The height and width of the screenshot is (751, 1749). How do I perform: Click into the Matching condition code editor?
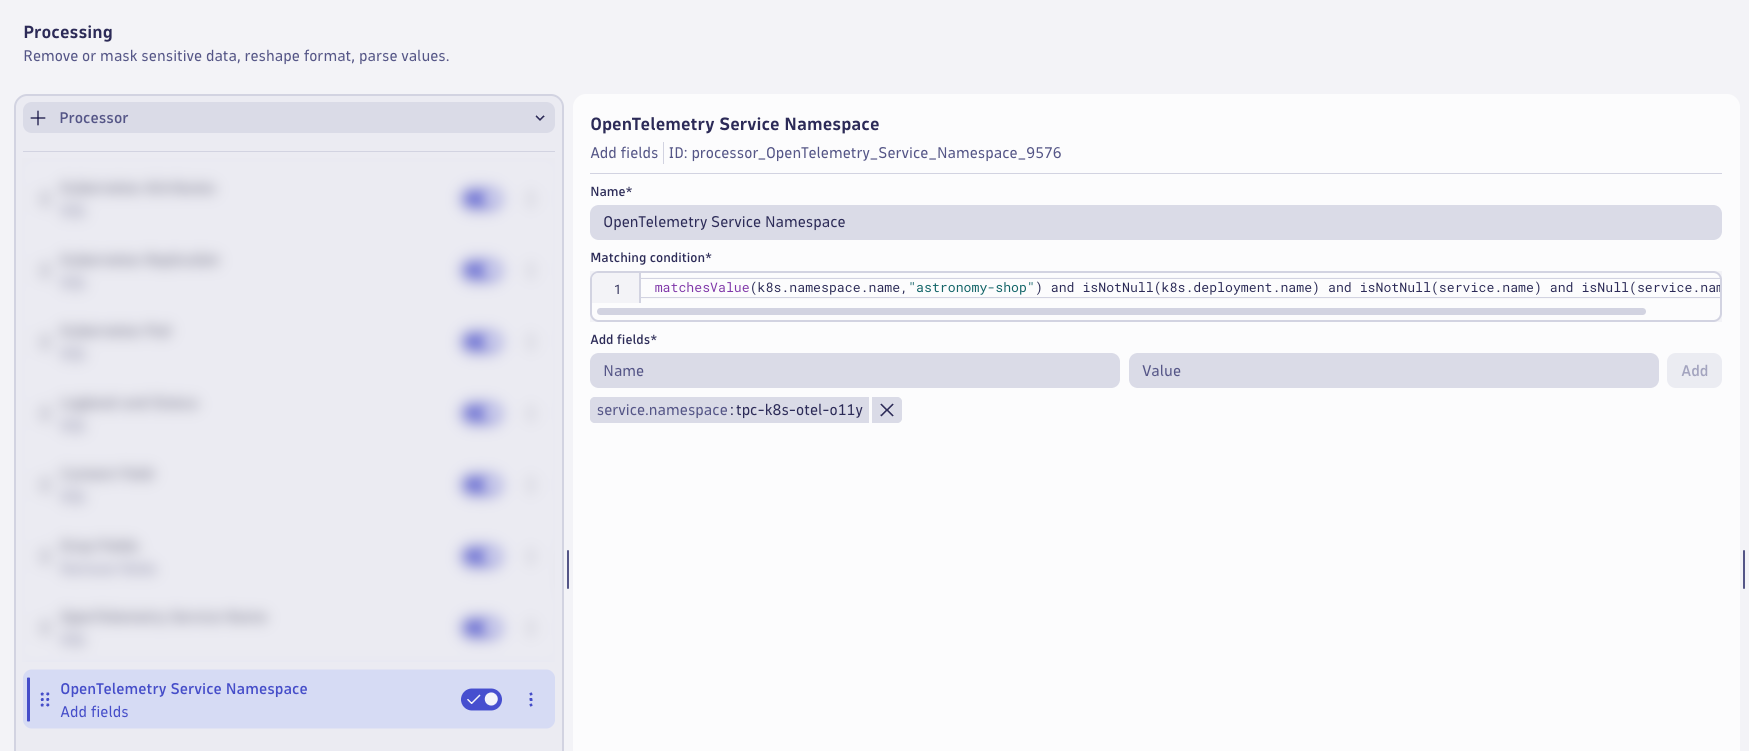click(x=1180, y=288)
